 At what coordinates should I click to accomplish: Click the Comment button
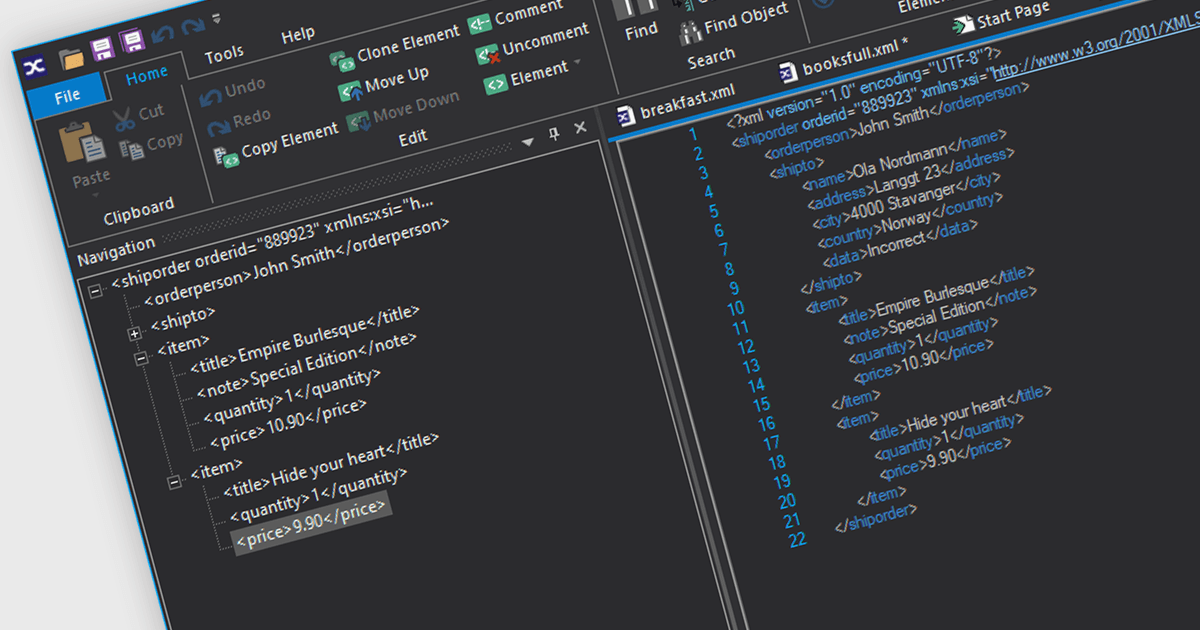[x=515, y=18]
